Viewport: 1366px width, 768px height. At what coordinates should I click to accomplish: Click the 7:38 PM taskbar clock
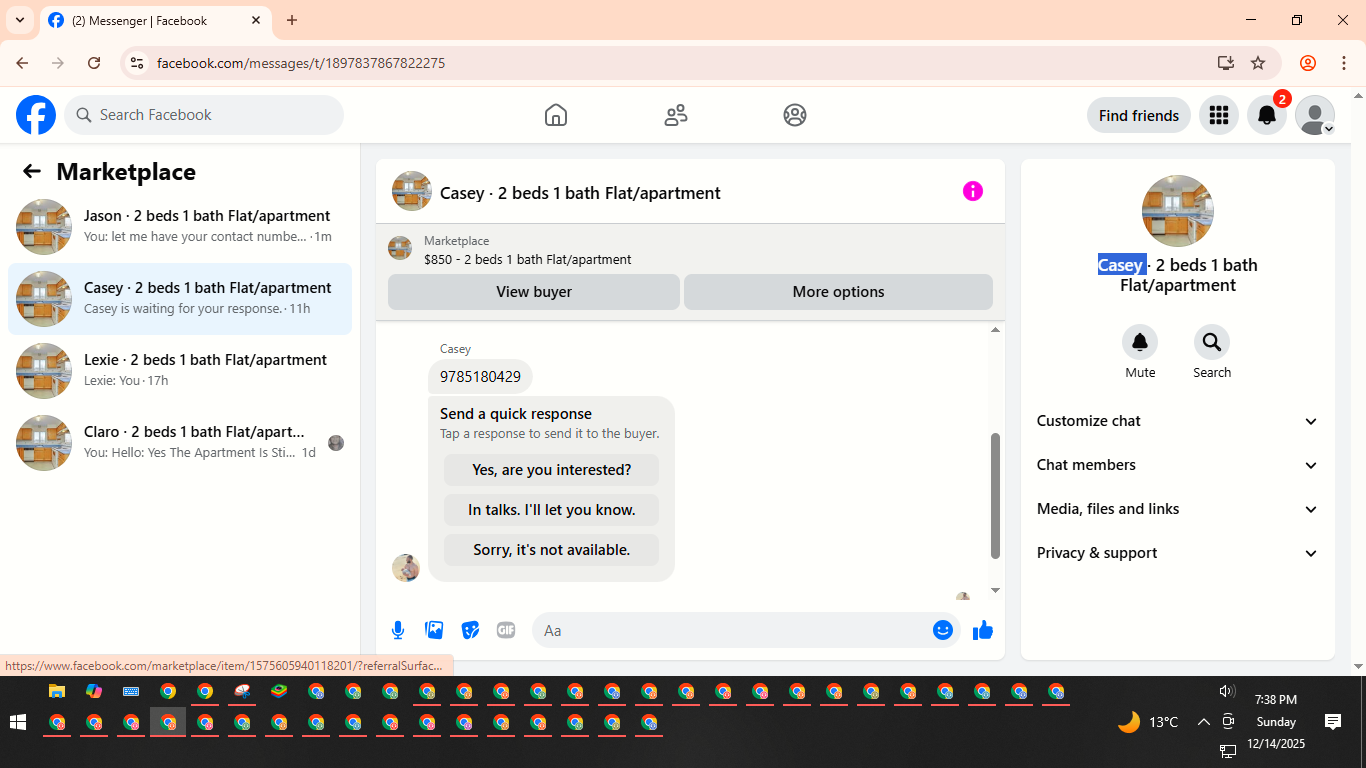1276,700
